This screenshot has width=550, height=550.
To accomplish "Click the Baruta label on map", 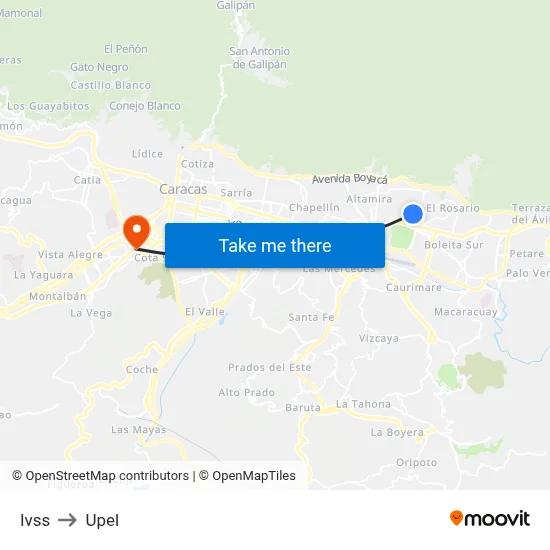I will click(x=303, y=407).
